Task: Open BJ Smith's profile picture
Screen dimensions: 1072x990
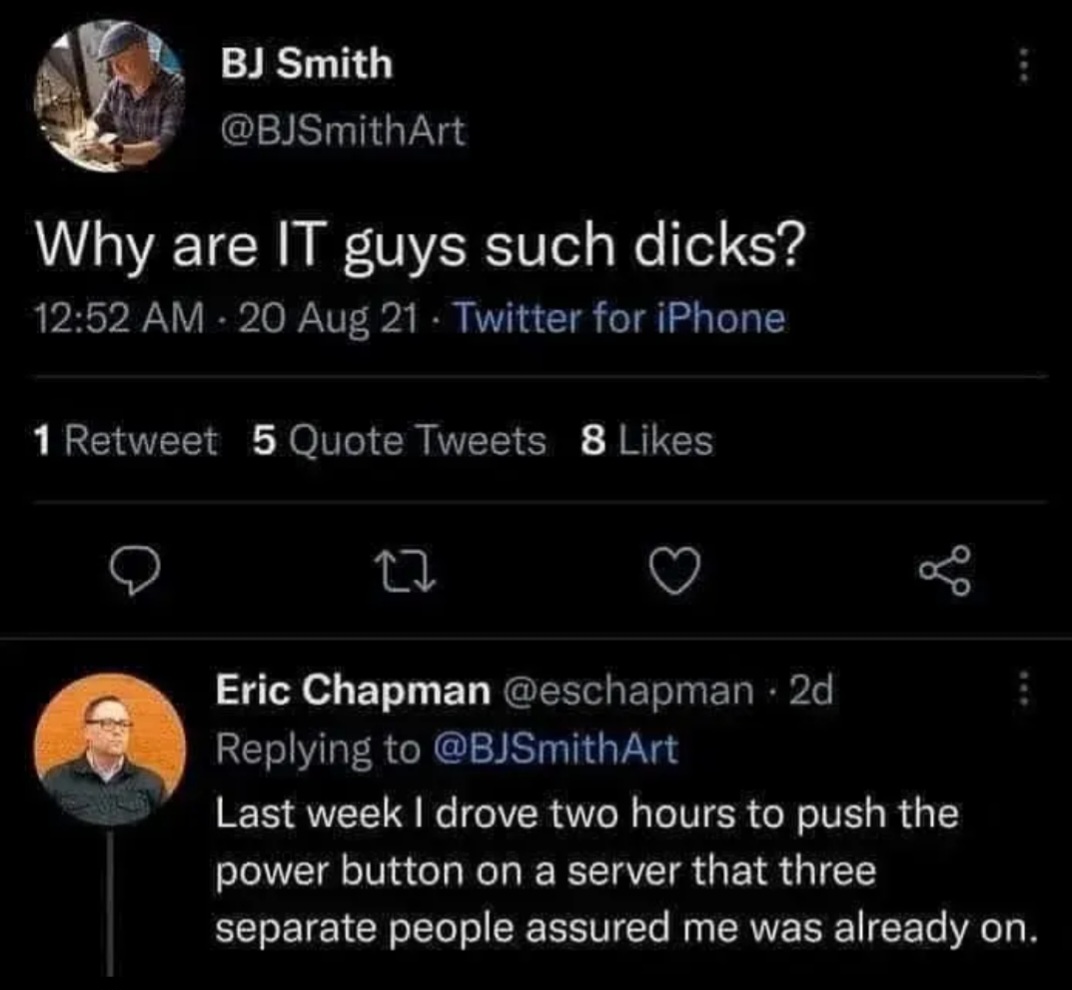Action: point(110,96)
